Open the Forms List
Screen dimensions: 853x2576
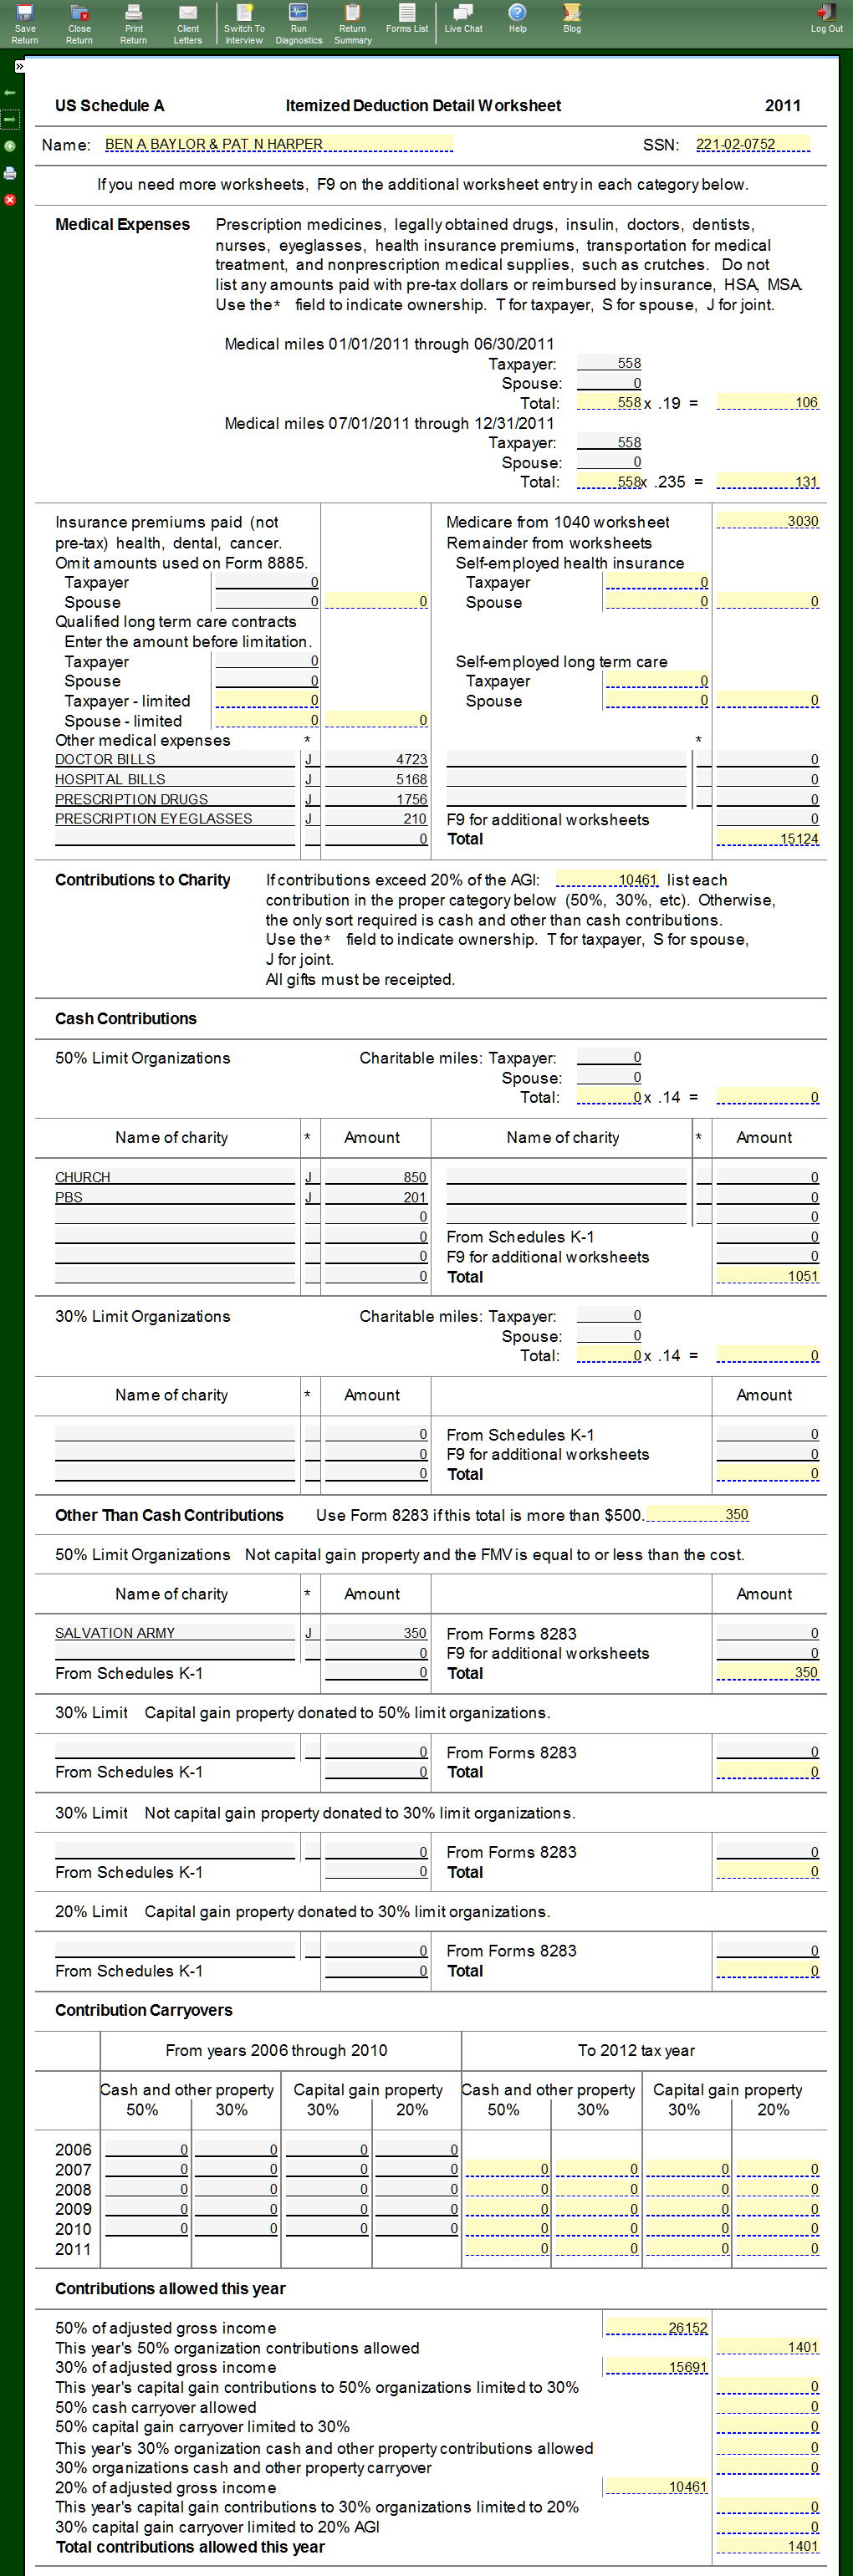pos(406,18)
